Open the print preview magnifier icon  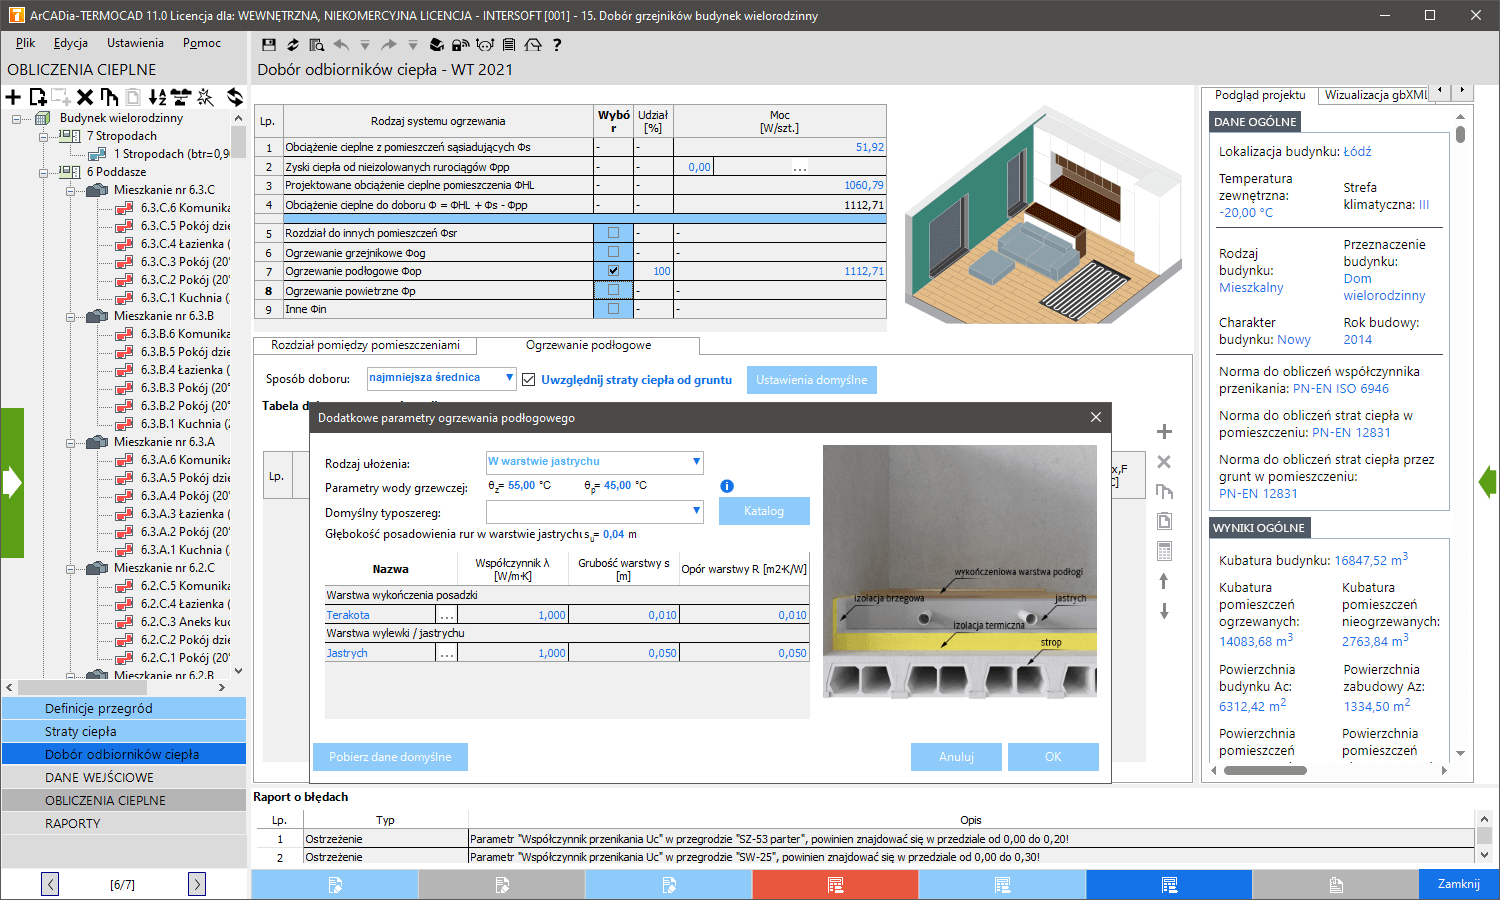(317, 45)
